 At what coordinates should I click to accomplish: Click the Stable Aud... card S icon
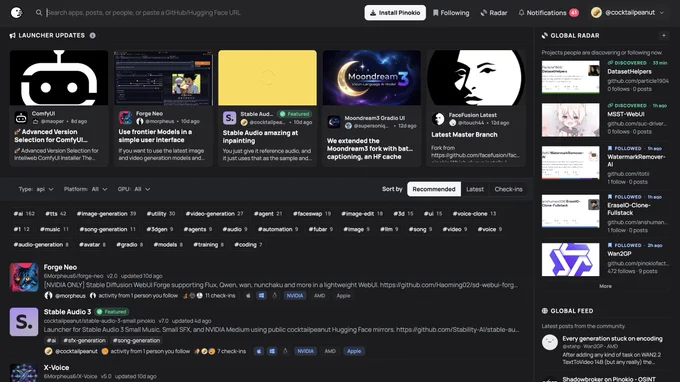click(229, 118)
